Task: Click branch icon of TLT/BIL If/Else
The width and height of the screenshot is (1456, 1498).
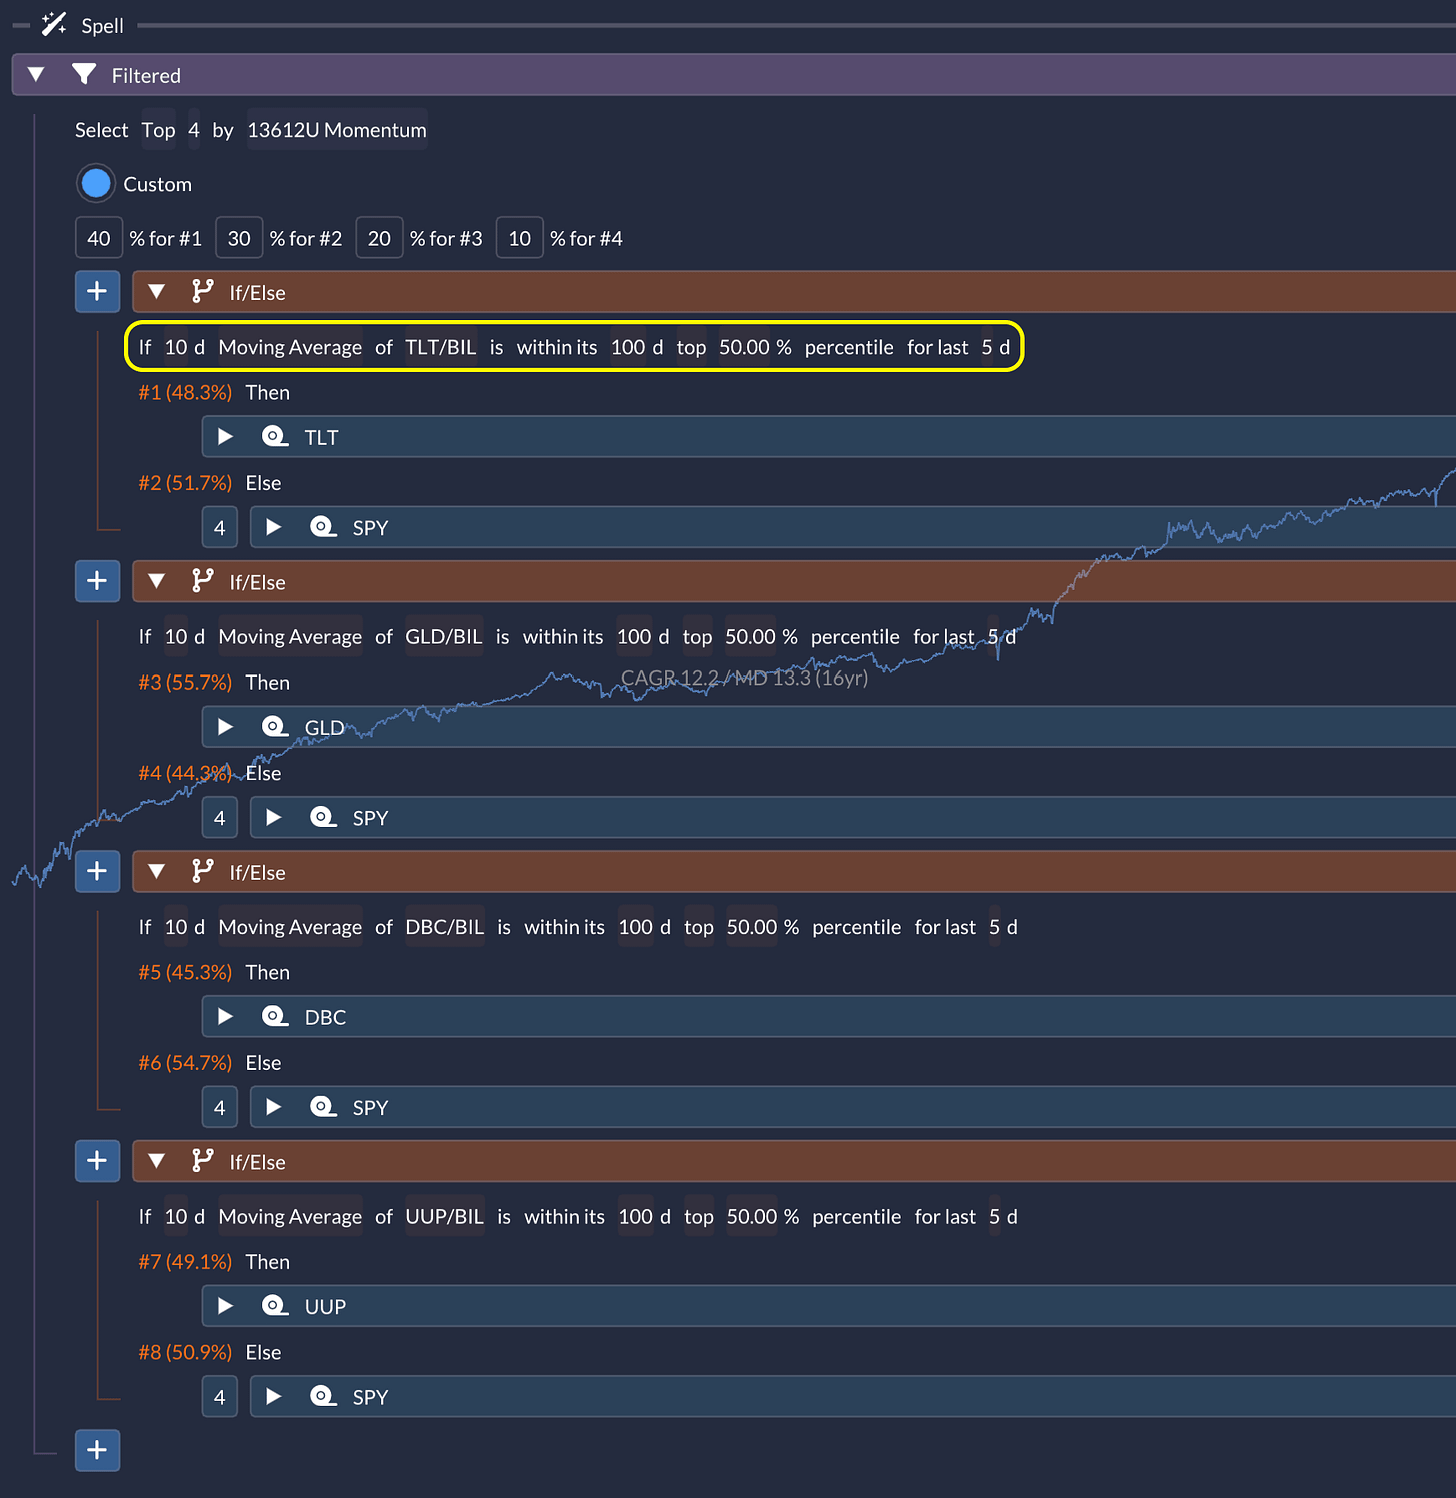Action: pos(203,291)
